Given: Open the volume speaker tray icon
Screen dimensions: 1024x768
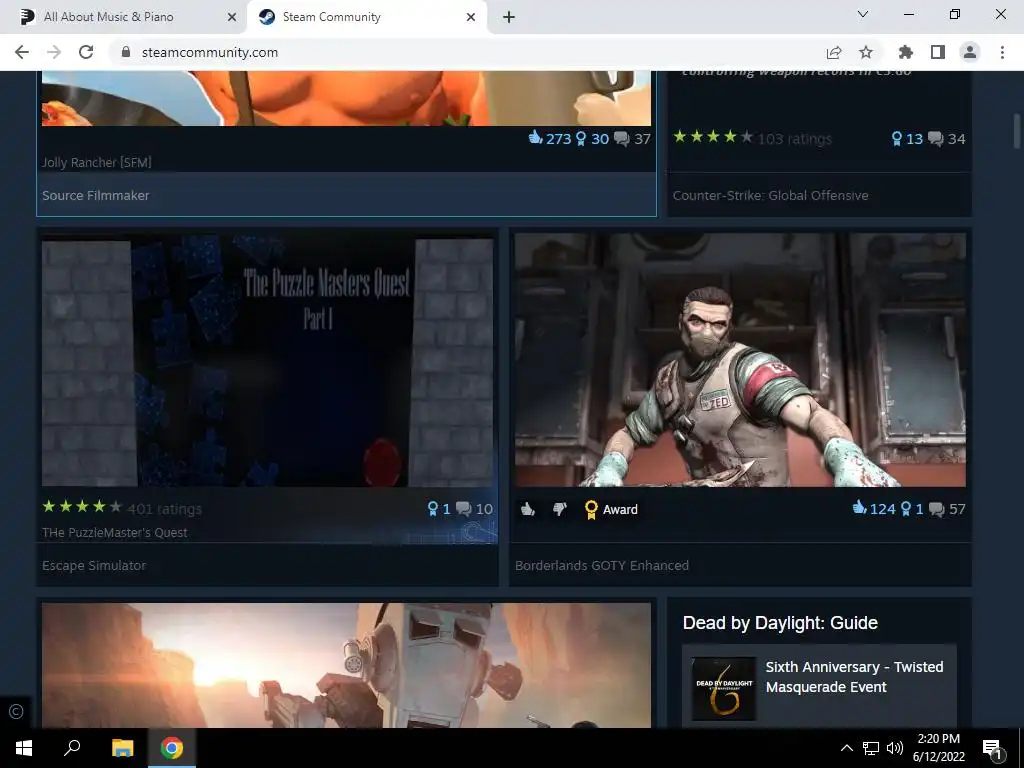Looking at the screenshot, I should 895,748.
